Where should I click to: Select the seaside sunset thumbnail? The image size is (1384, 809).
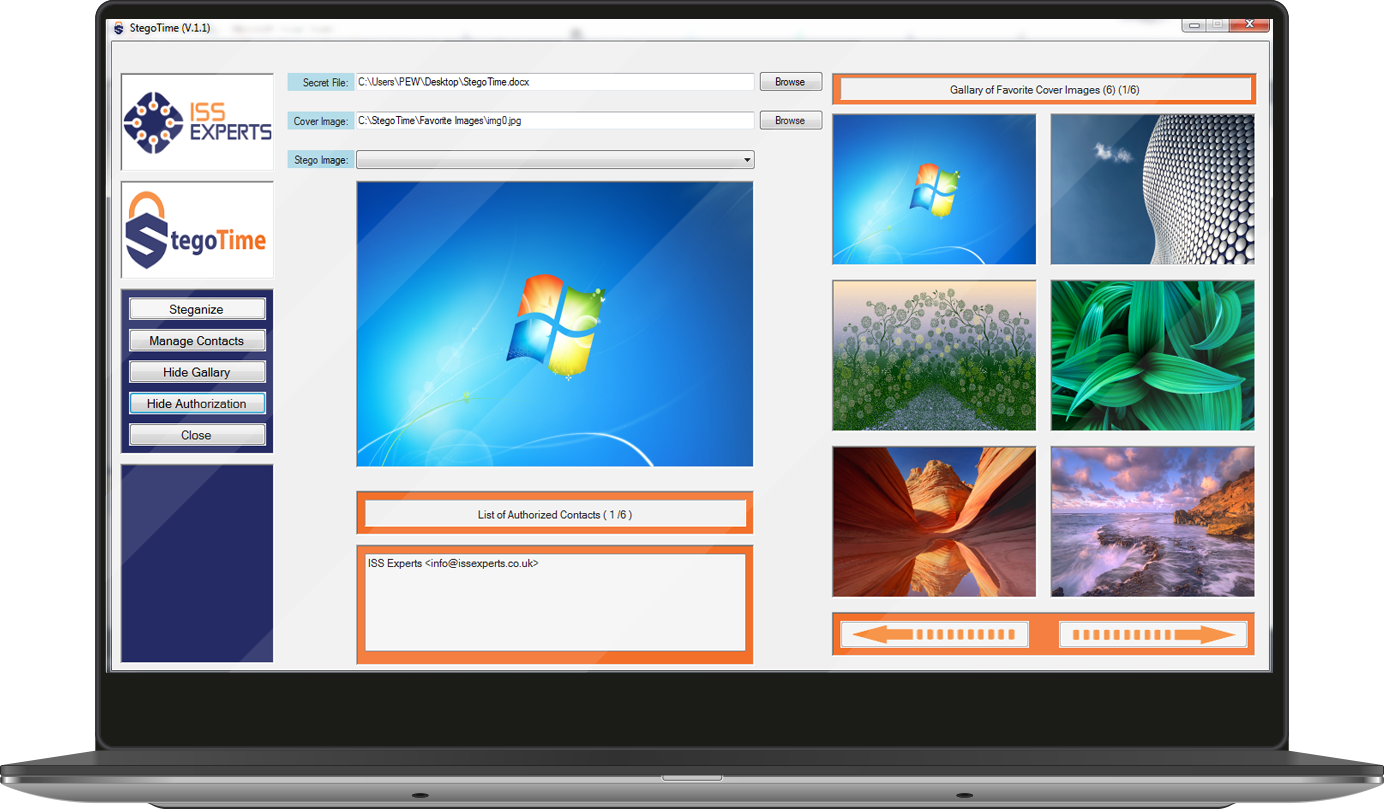click(x=1152, y=521)
